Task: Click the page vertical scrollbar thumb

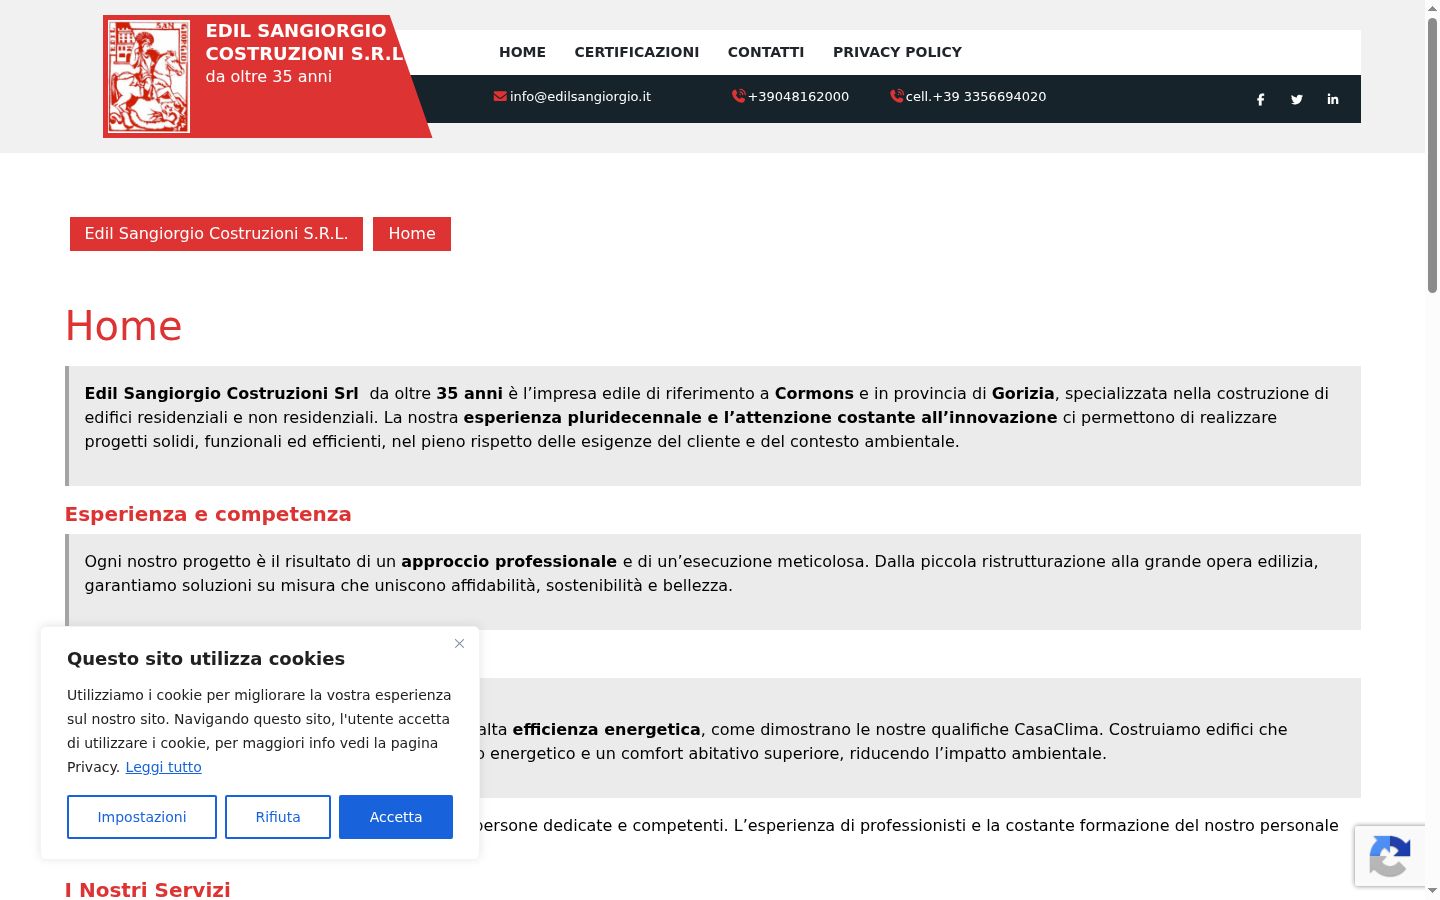Action: 1432,155
